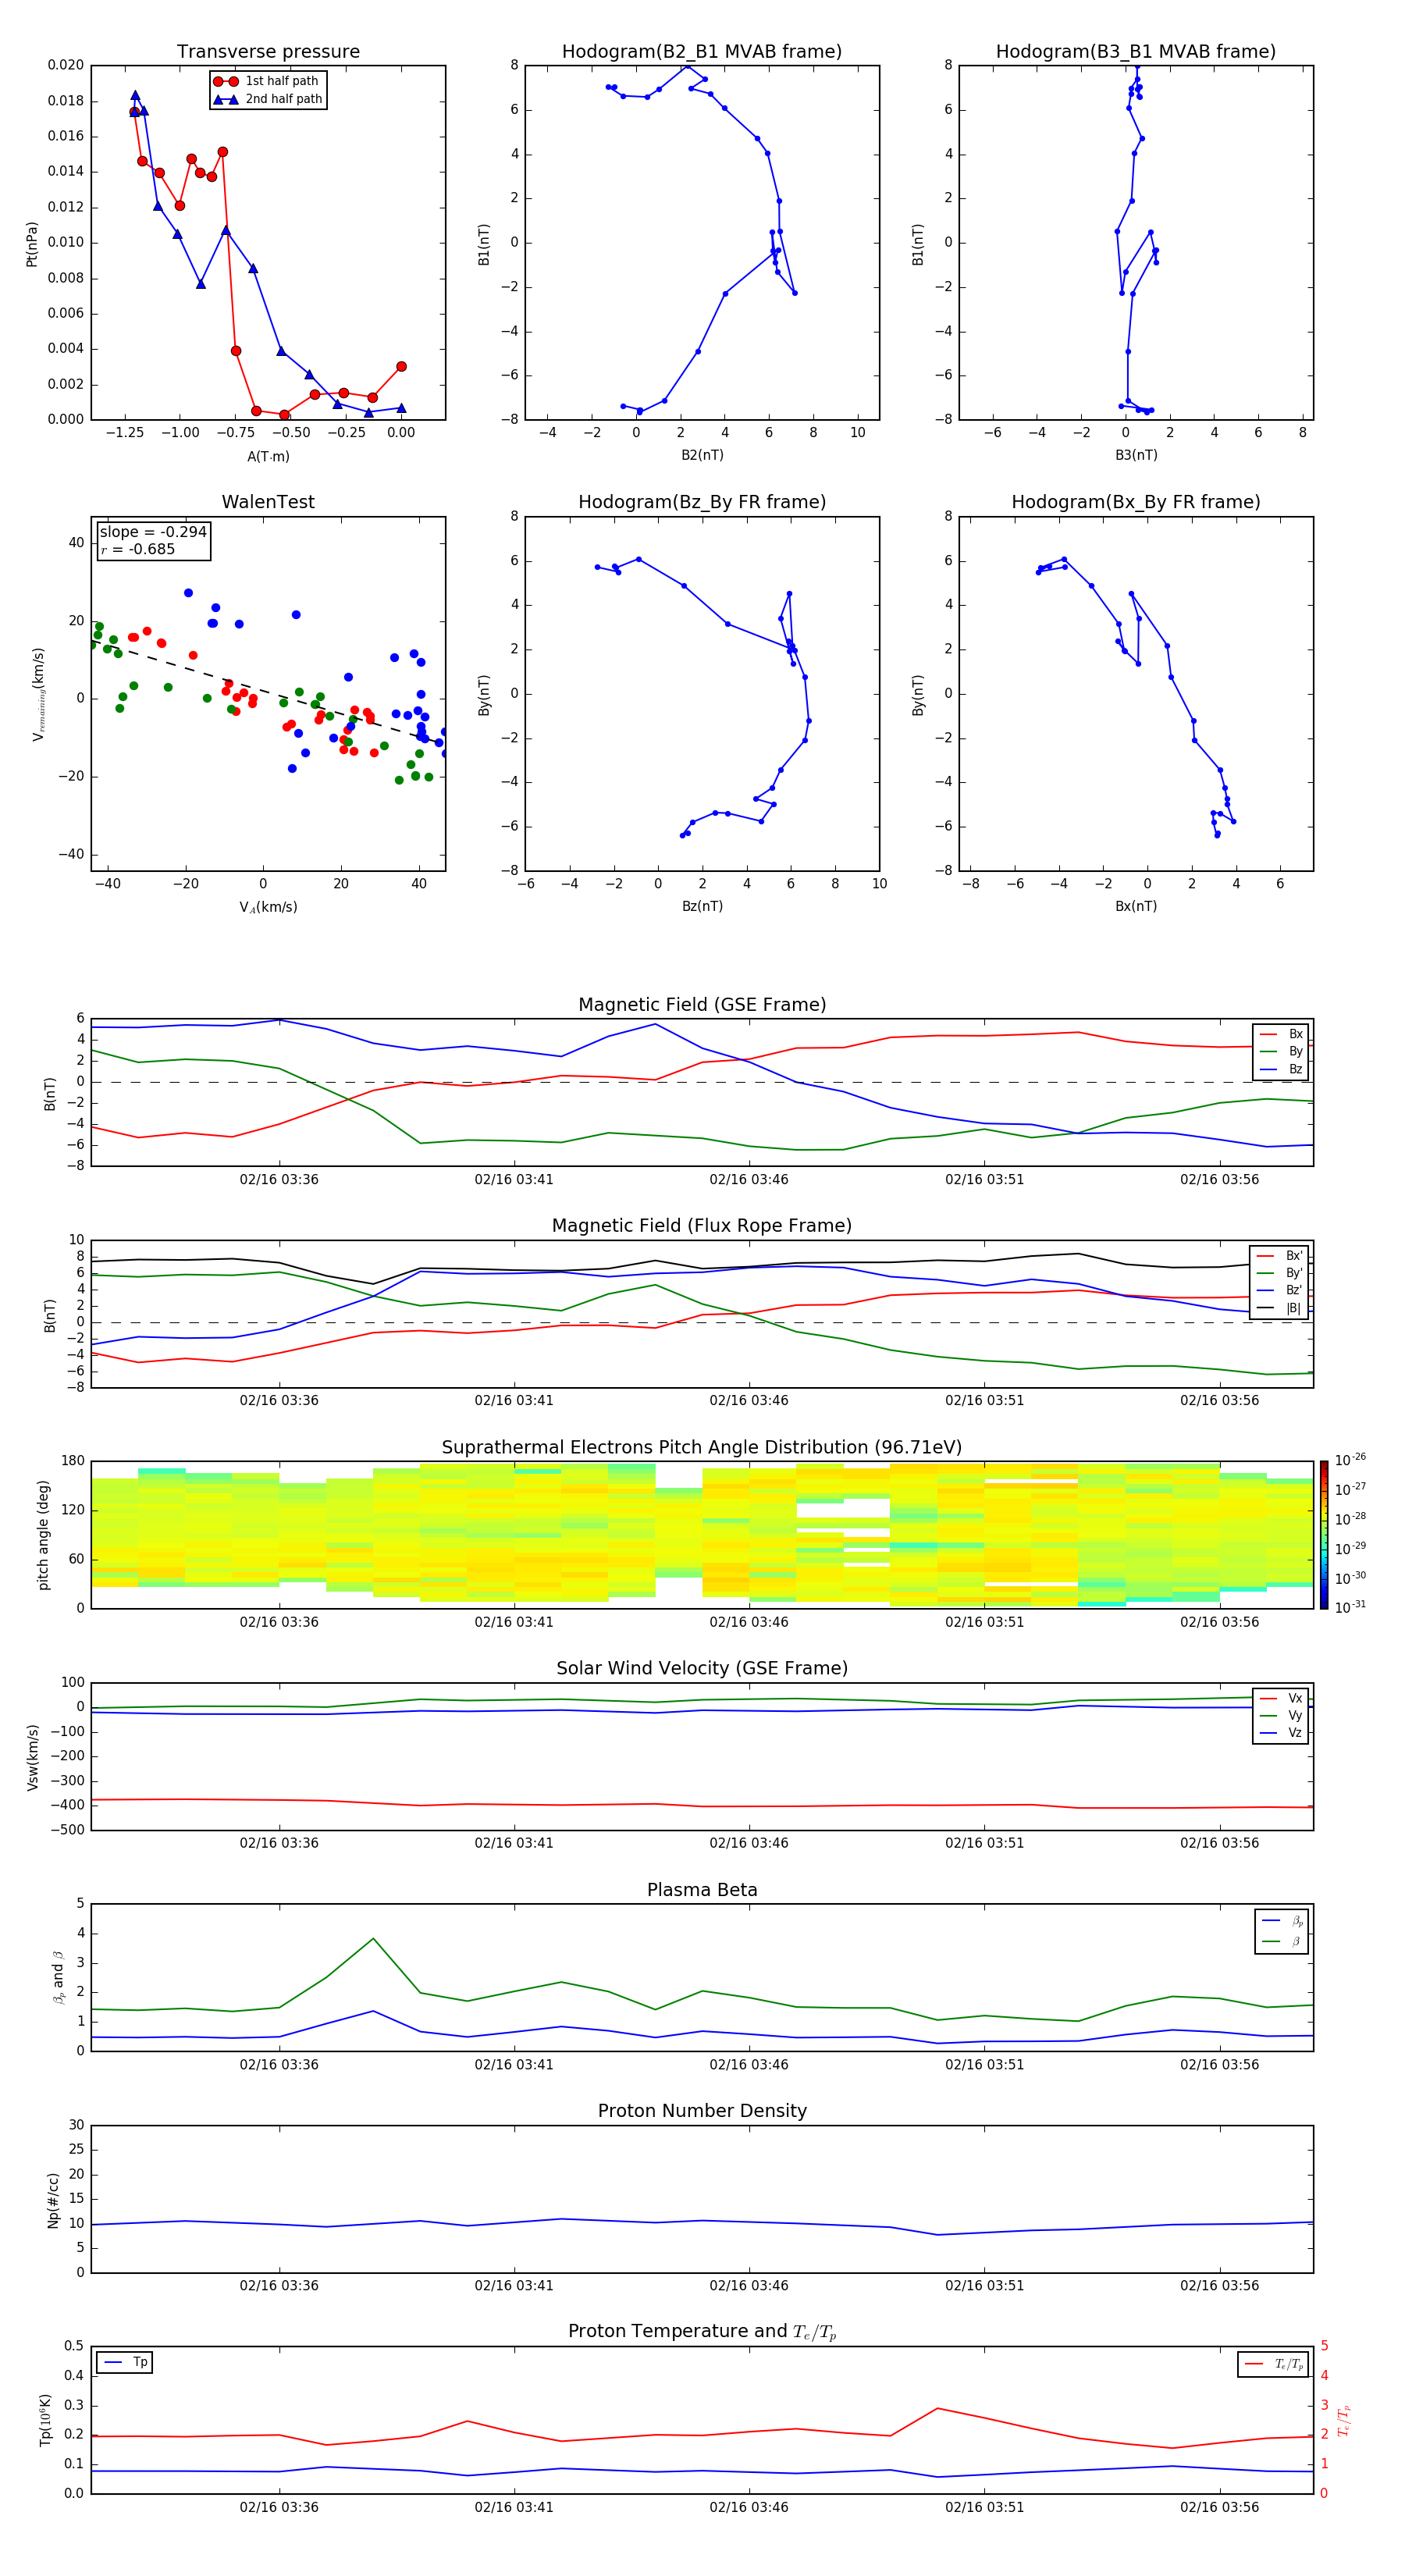Click the 'Hodogram(Bx_By FR frame)' title

(1136, 502)
